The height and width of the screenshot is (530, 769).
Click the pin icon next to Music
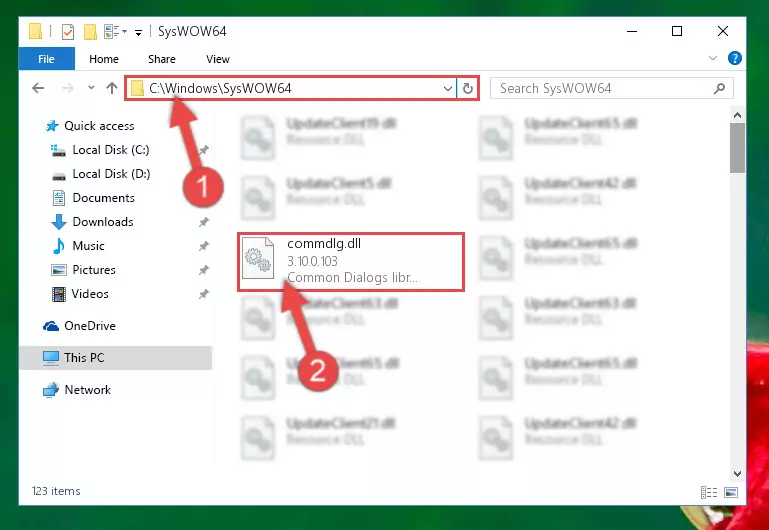click(x=204, y=246)
